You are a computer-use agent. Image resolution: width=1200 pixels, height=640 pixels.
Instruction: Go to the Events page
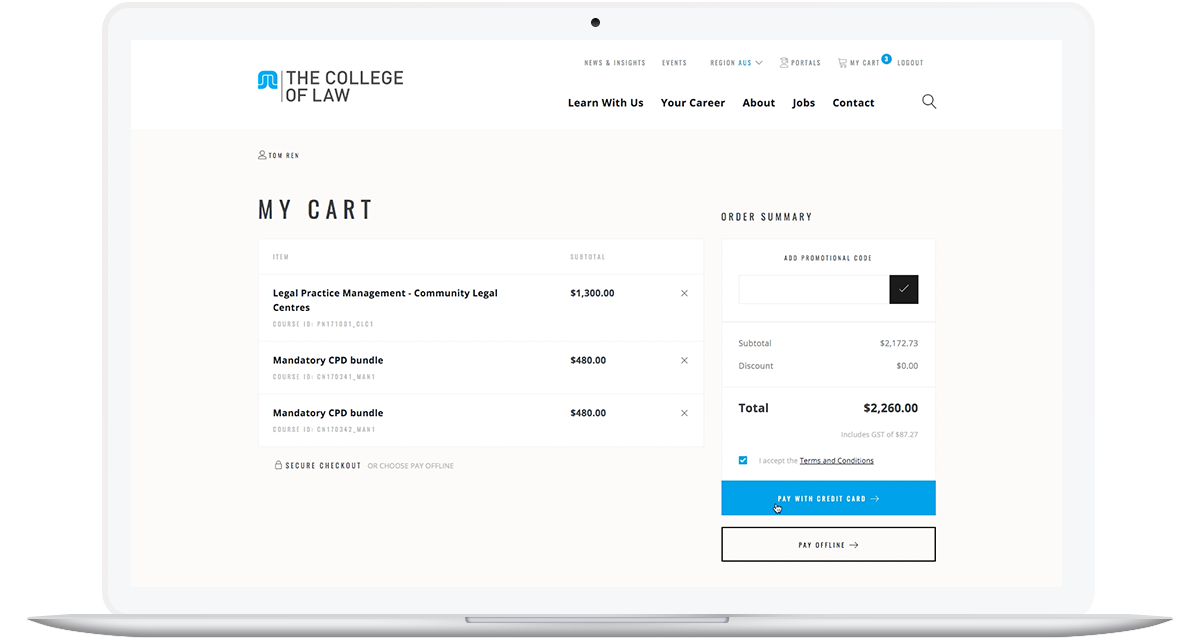(674, 62)
